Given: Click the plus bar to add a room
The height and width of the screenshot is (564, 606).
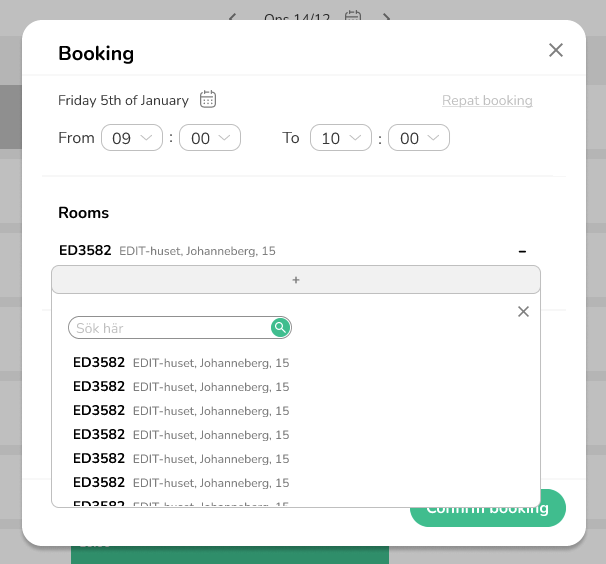Looking at the screenshot, I should point(296,280).
